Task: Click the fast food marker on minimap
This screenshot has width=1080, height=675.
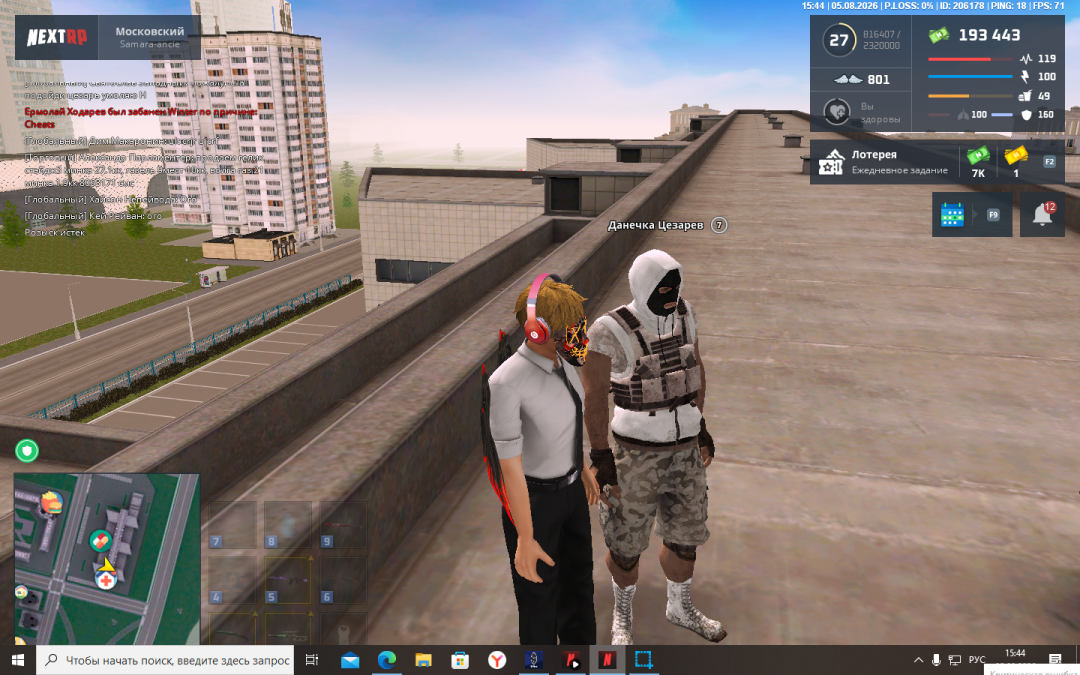Action: tap(52, 503)
